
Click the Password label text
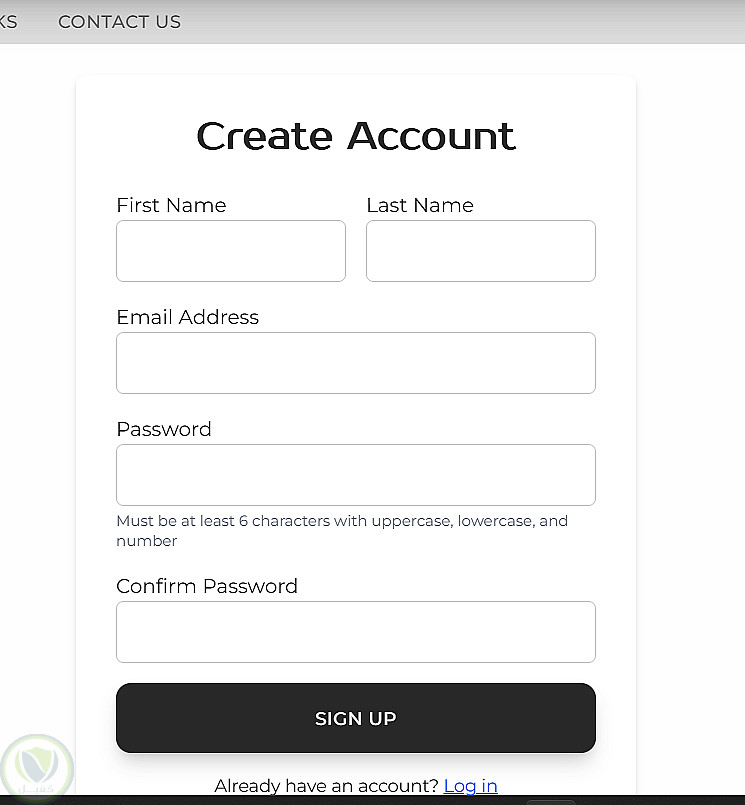(164, 429)
